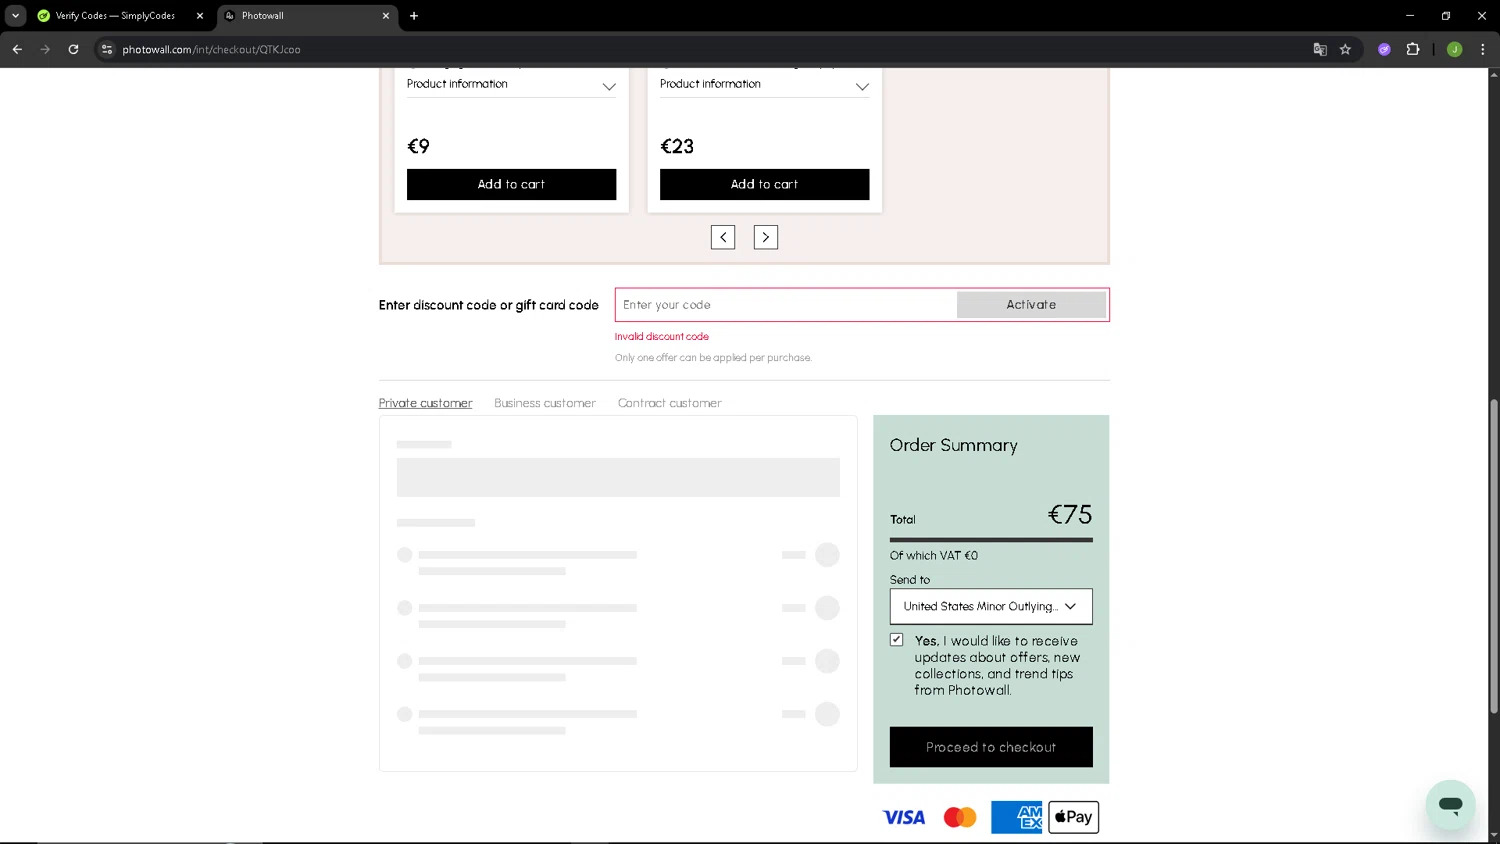The height and width of the screenshot is (844, 1500).
Task: Add the €23 product to cart
Action: click(764, 184)
